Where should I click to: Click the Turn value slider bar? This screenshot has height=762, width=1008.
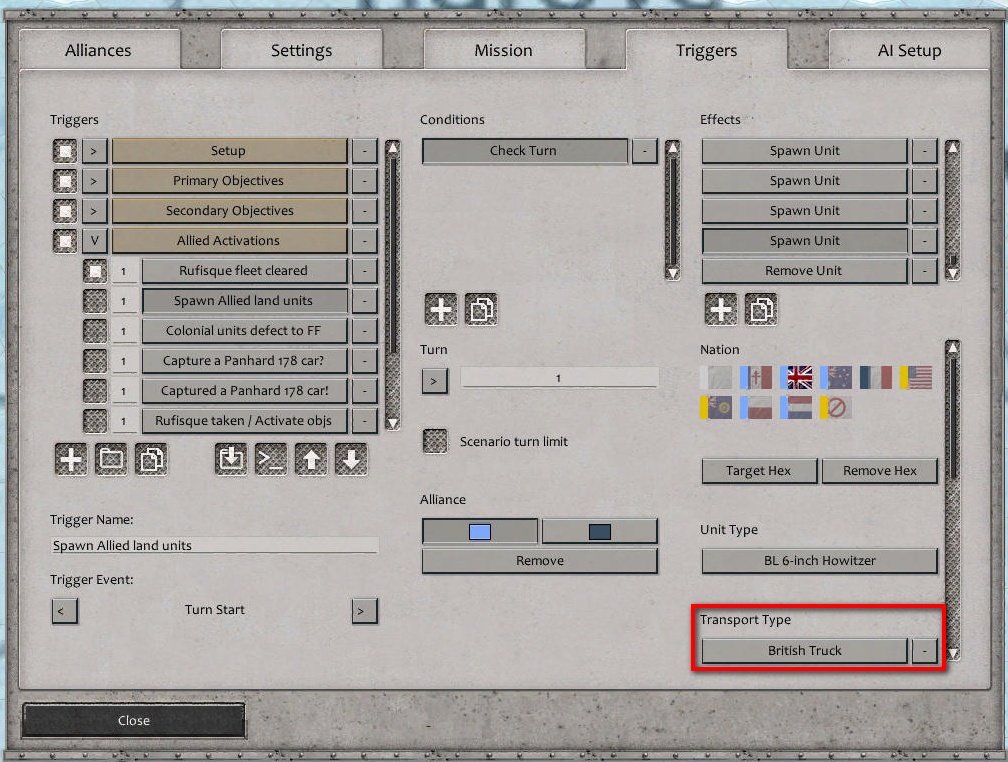(559, 378)
